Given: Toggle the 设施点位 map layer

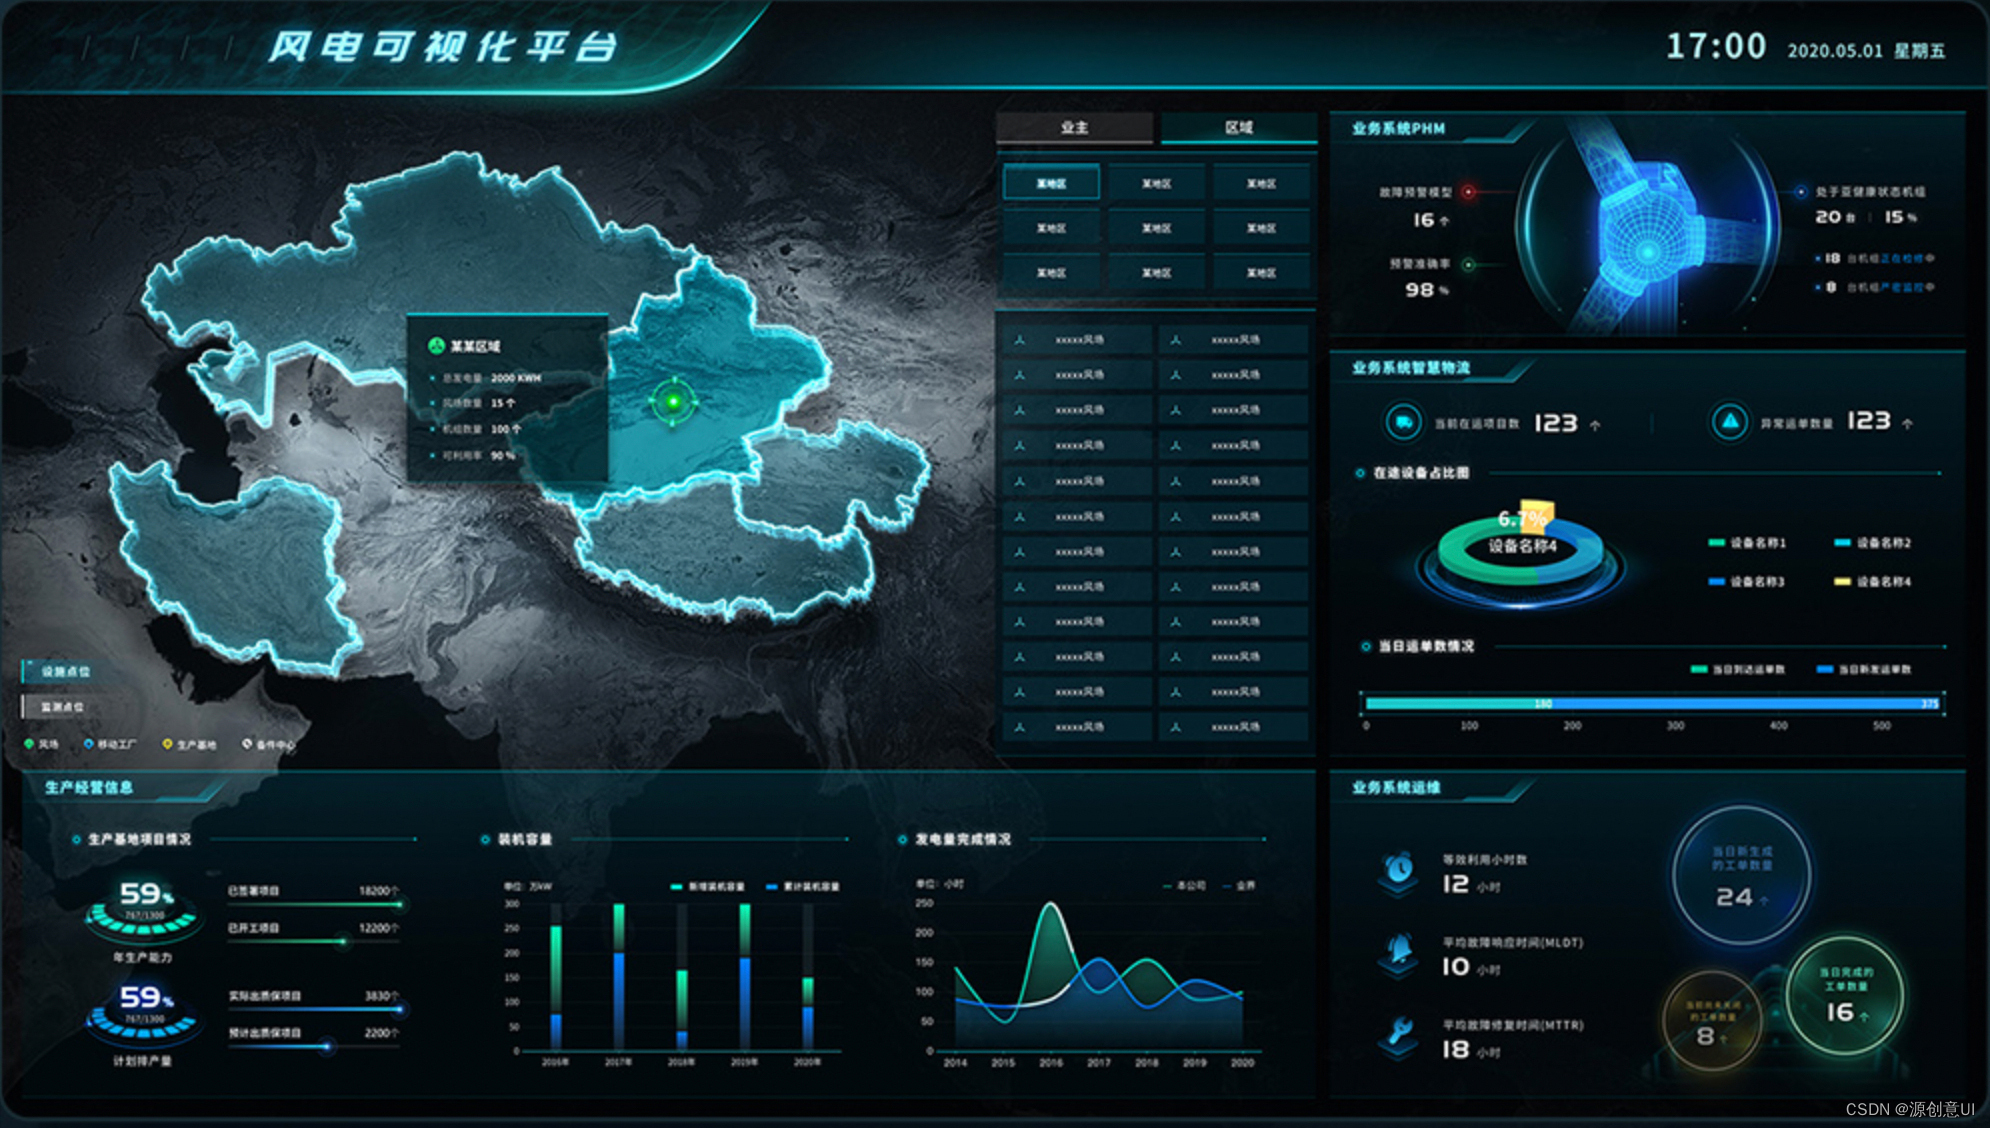Looking at the screenshot, I should pos(65,672).
